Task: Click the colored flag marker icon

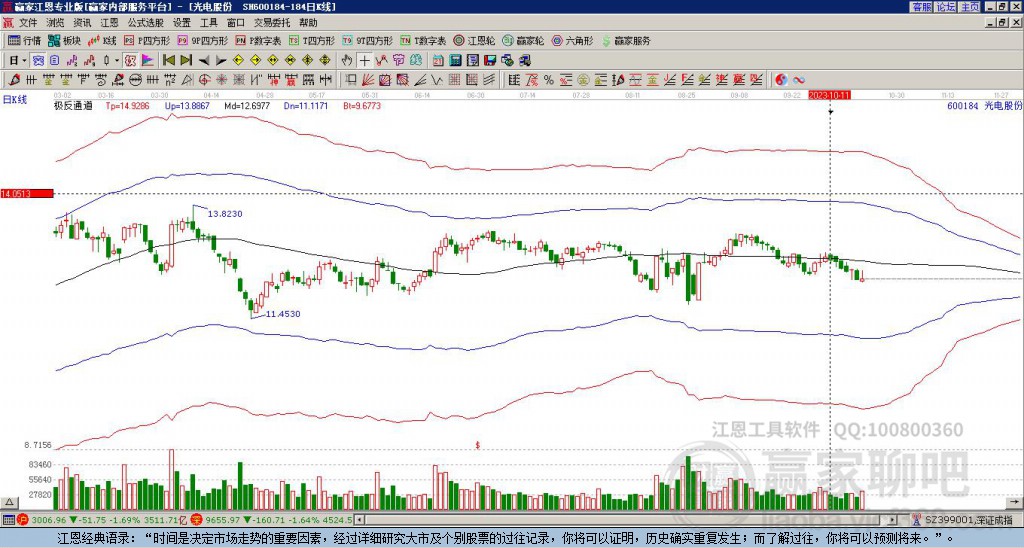Action: tap(148, 61)
